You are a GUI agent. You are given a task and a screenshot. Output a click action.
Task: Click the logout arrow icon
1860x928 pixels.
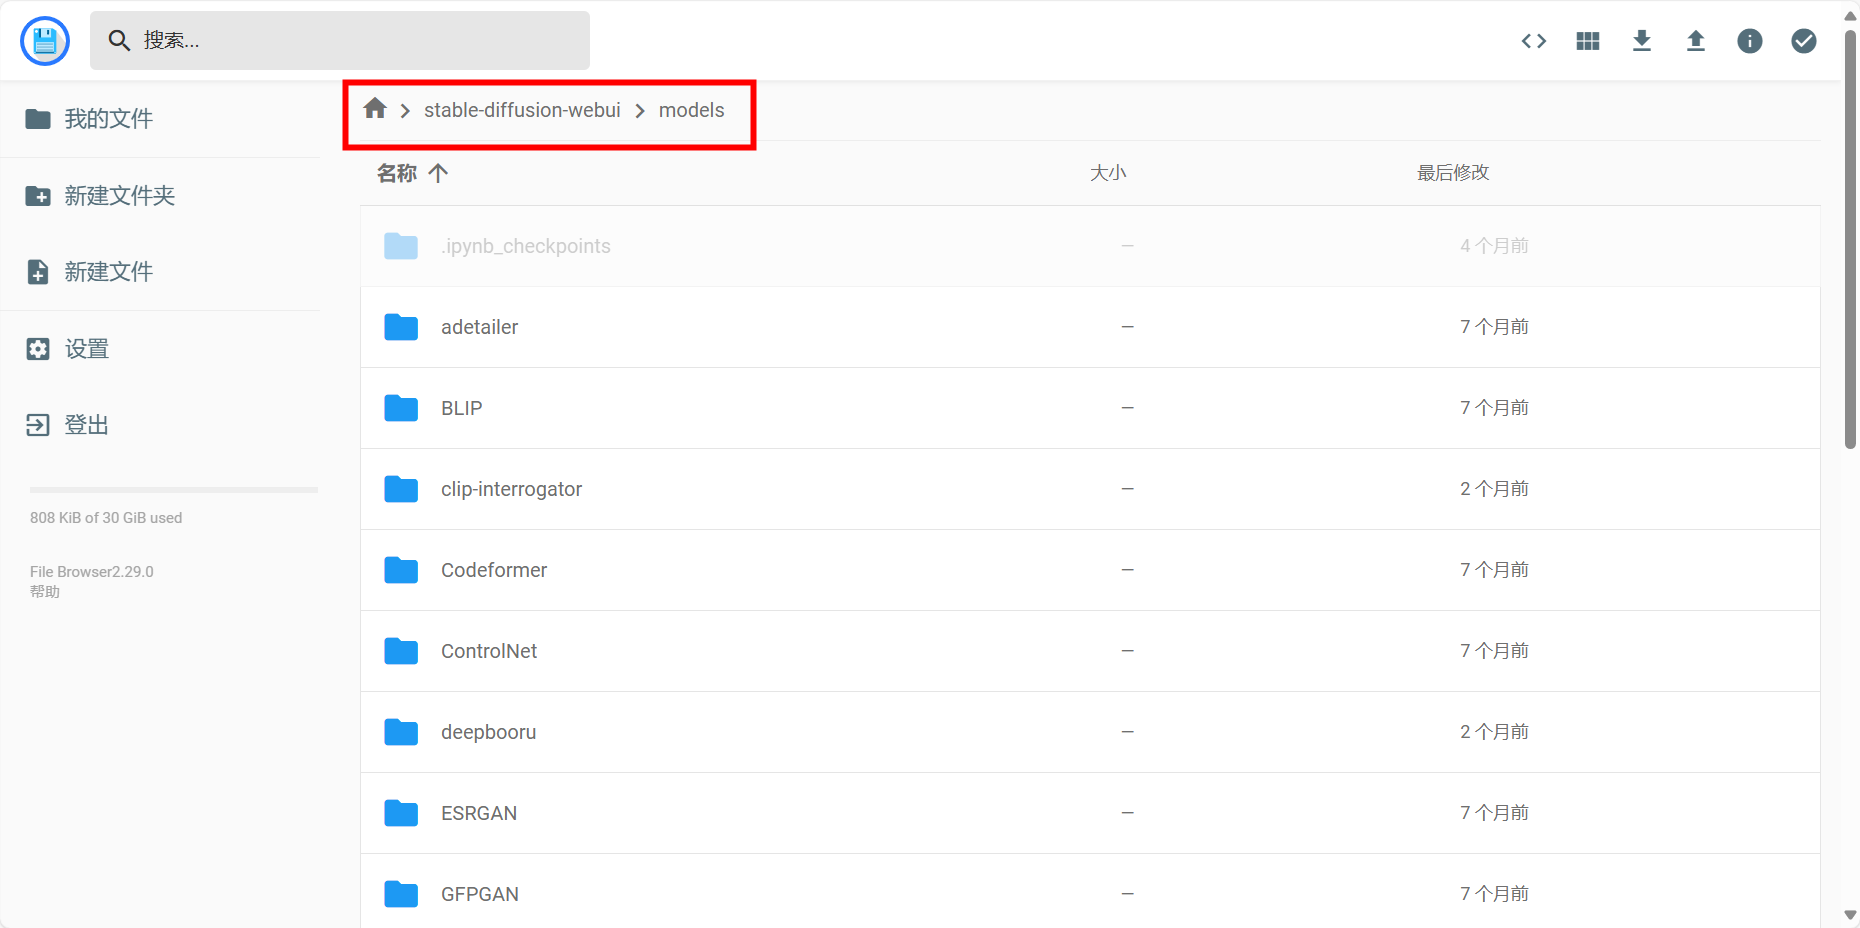[38, 425]
